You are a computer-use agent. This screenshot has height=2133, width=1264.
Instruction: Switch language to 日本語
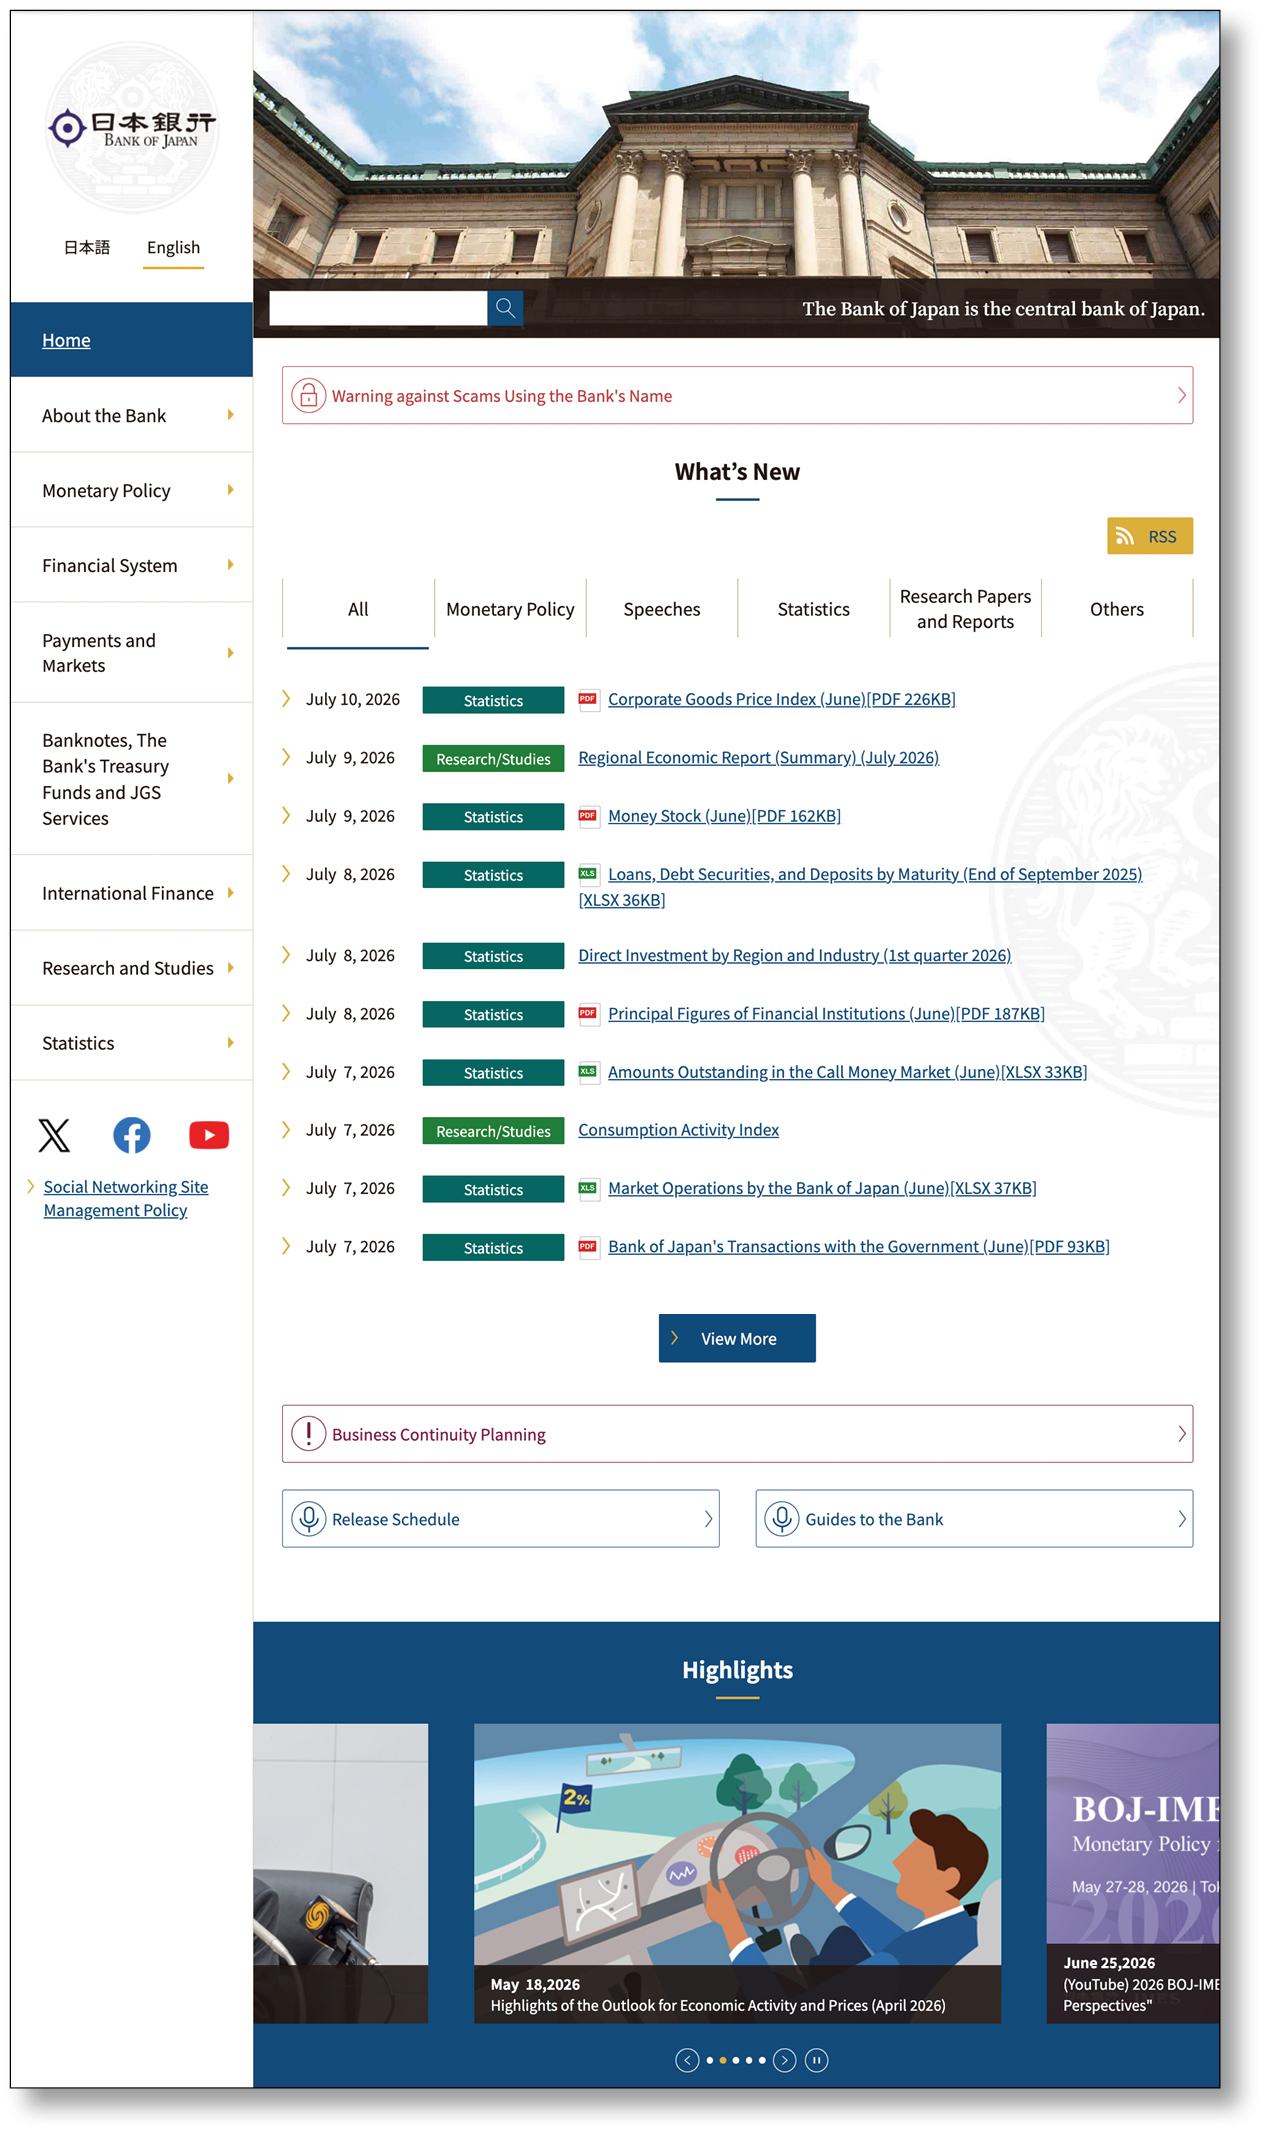tap(87, 247)
